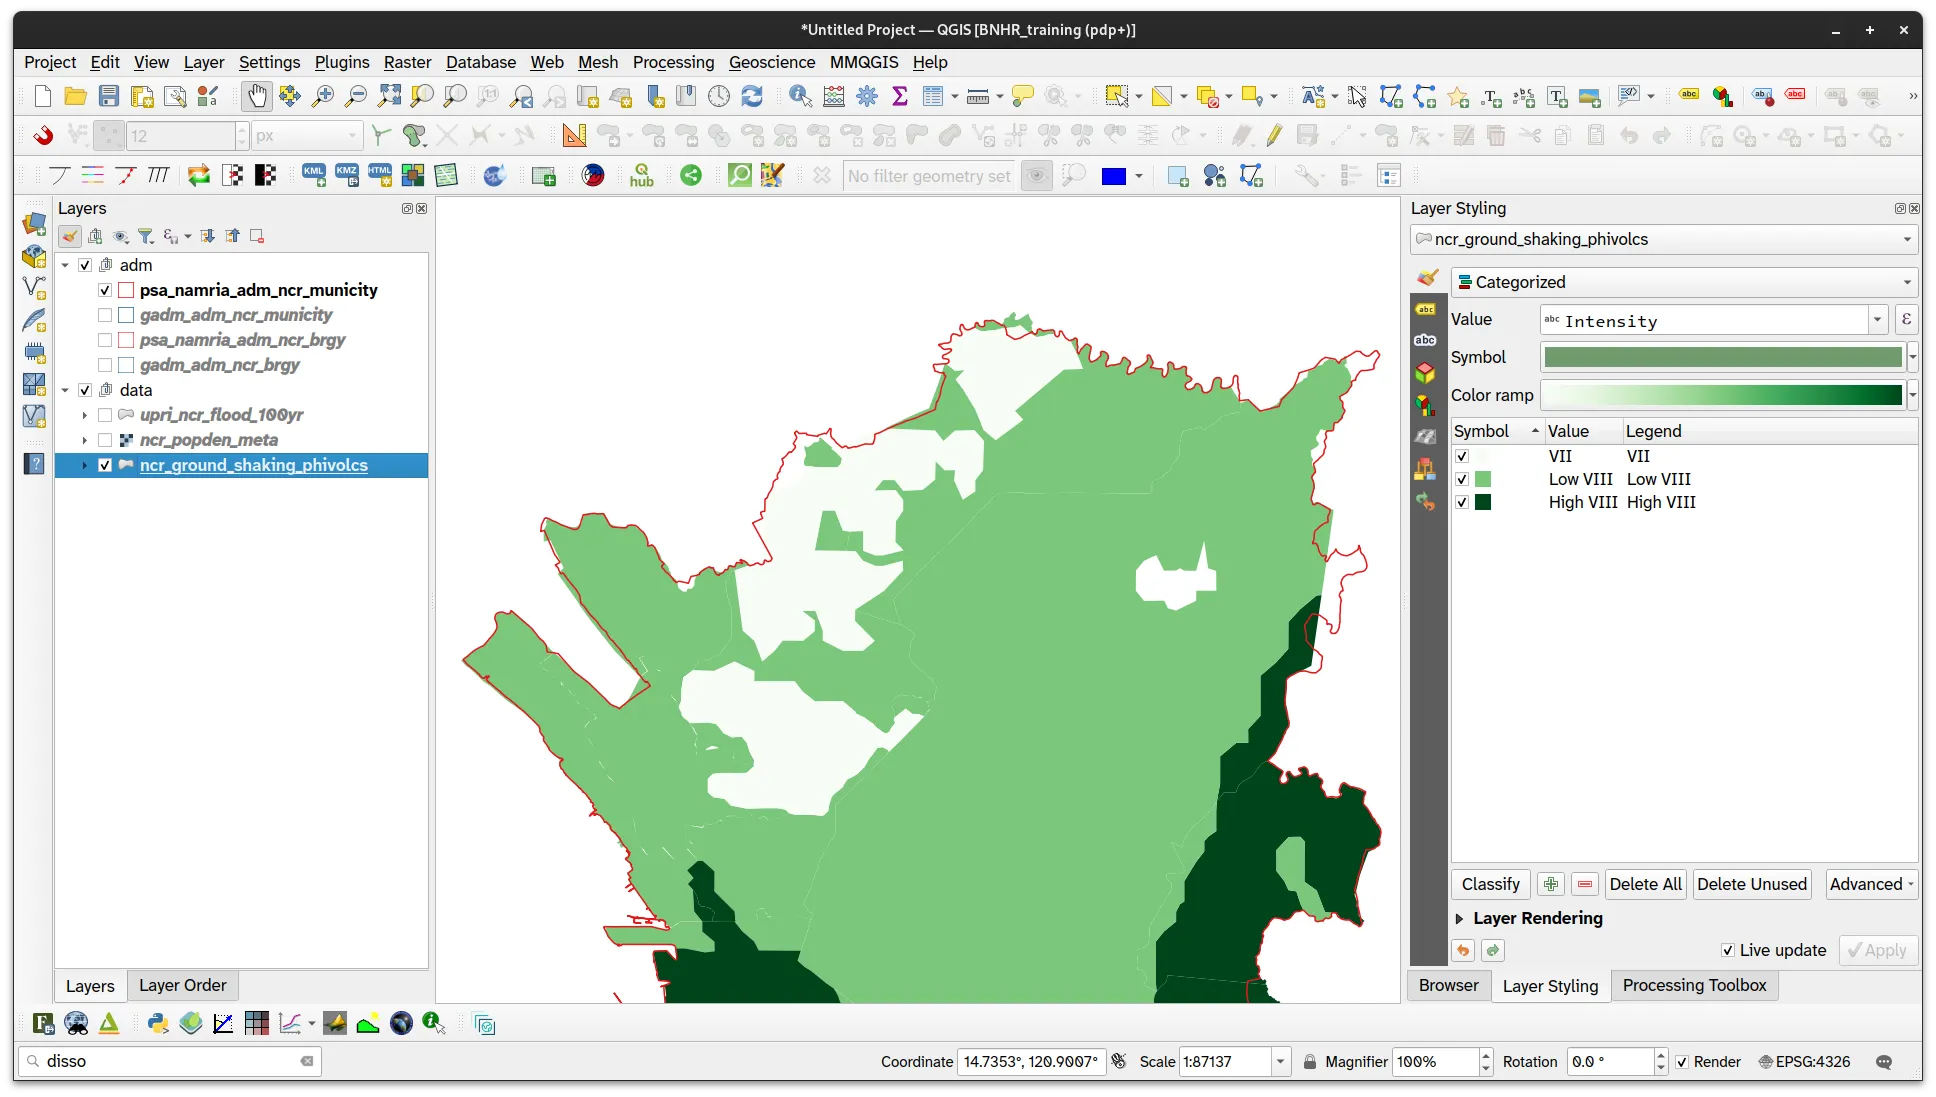Click the Zoom Full extent icon
The height and width of the screenshot is (1097, 1936).
tap(389, 96)
